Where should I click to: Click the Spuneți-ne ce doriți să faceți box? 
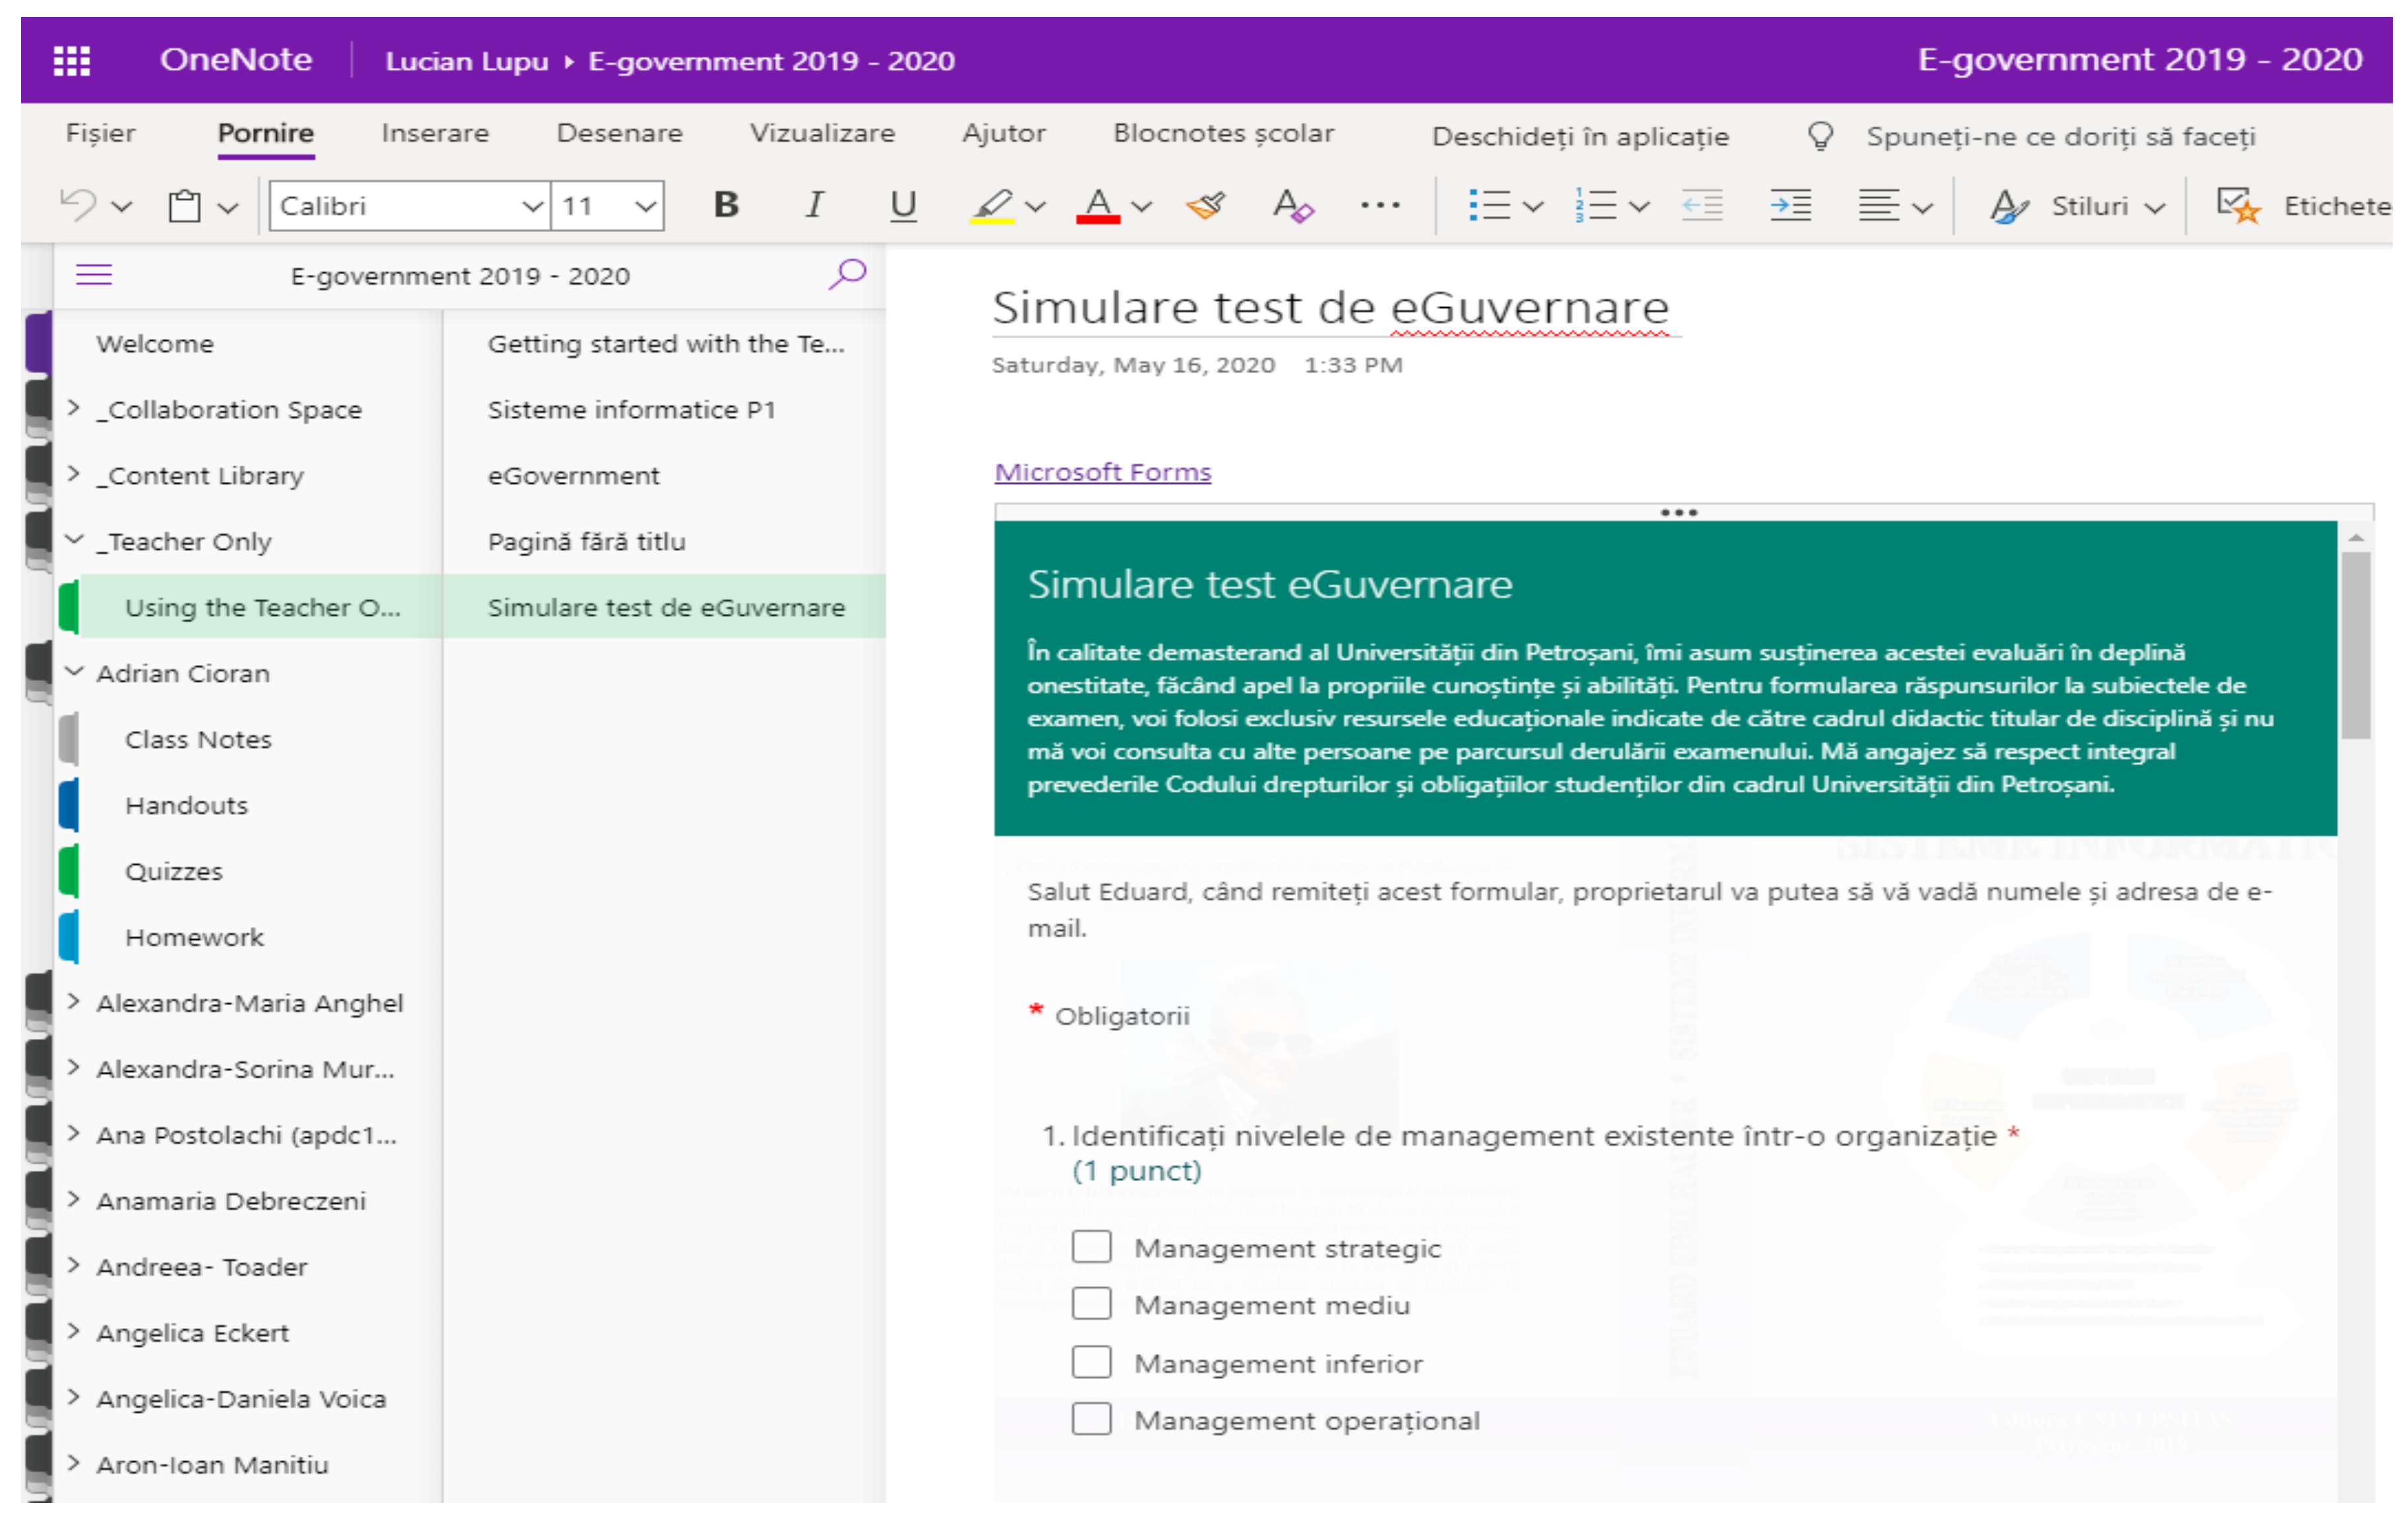click(x=2060, y=137)
